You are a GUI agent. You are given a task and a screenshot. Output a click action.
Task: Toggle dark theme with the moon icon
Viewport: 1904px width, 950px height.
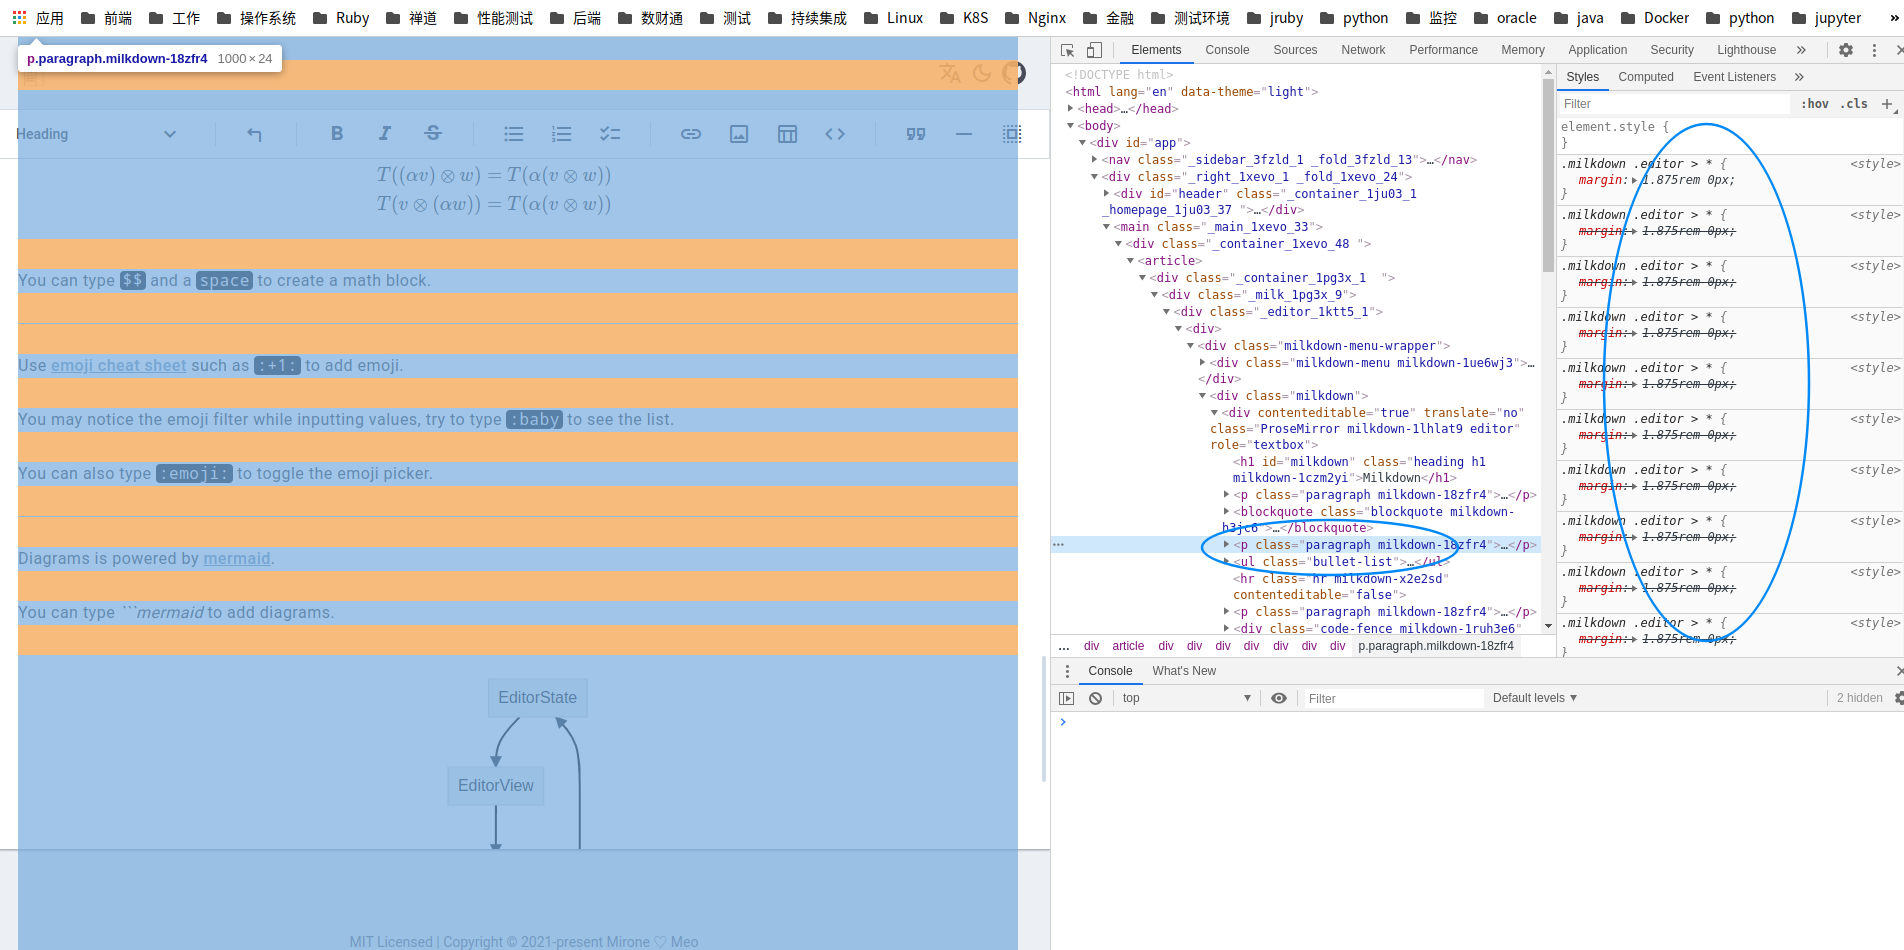coord(981,73)
